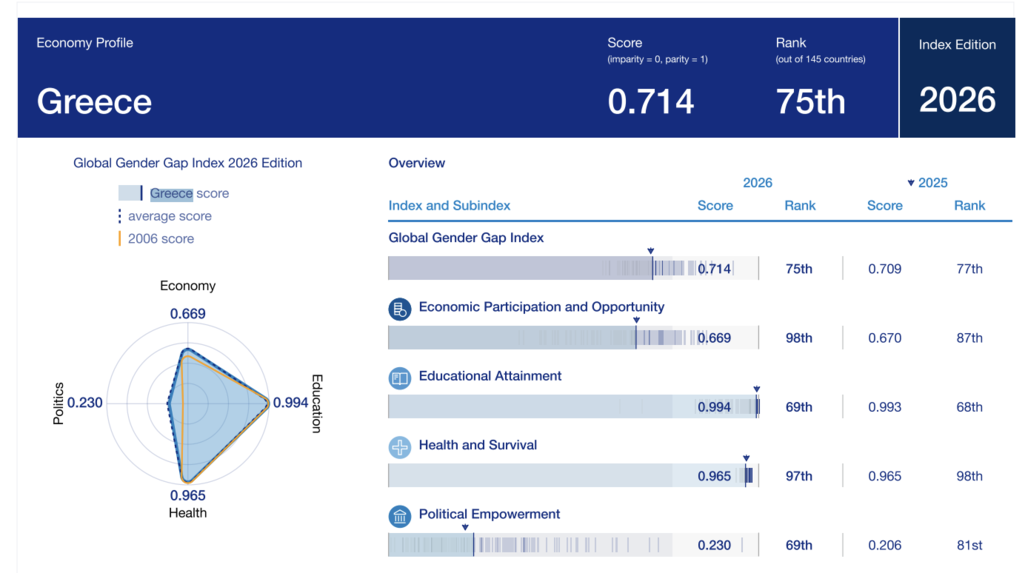The image size is (1024, 573).
Task: Click the Overview heading
Action: [x=417, y=163]
